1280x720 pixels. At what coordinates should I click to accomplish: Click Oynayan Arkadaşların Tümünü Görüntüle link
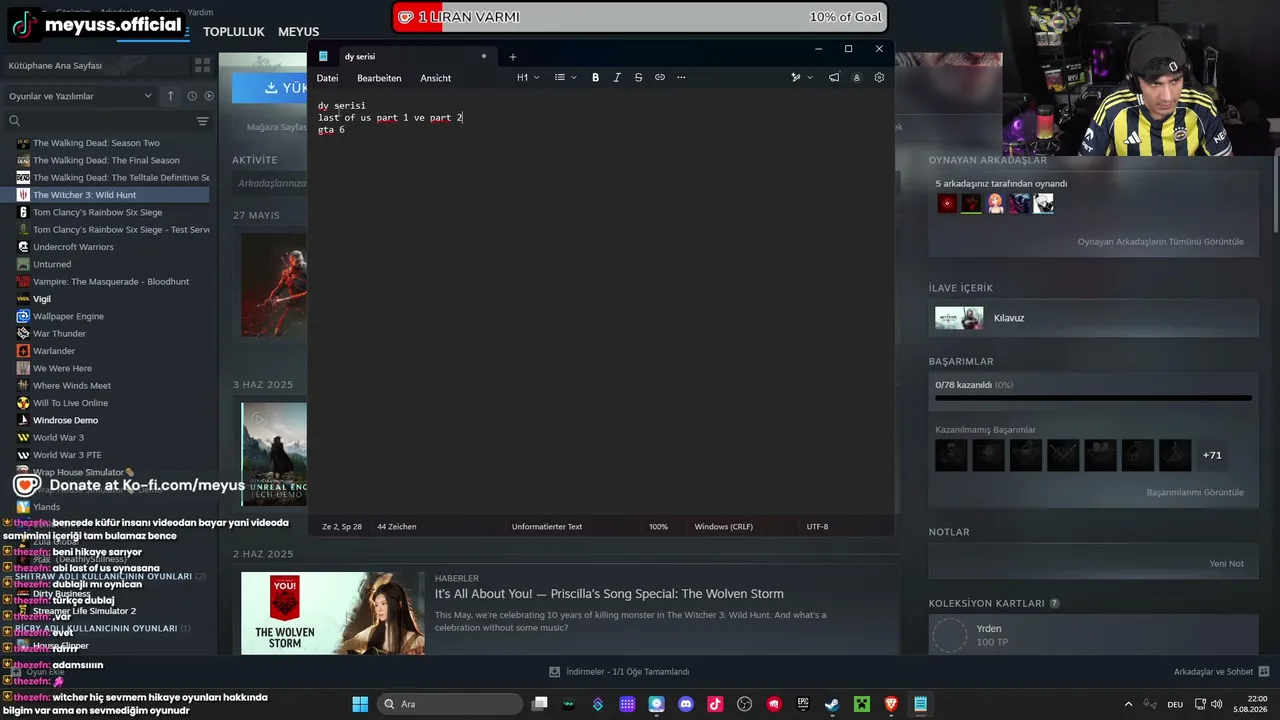point(1161,242)
